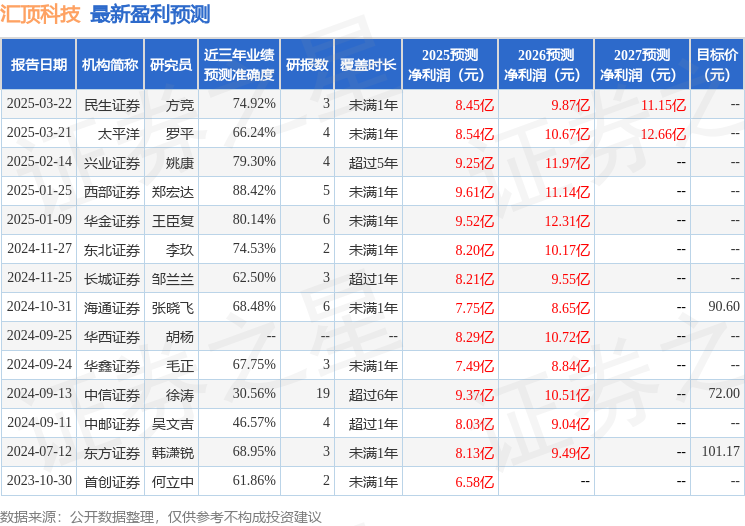Select the 12.66亿 forecast value
The image size is (745, 526).
663,134
